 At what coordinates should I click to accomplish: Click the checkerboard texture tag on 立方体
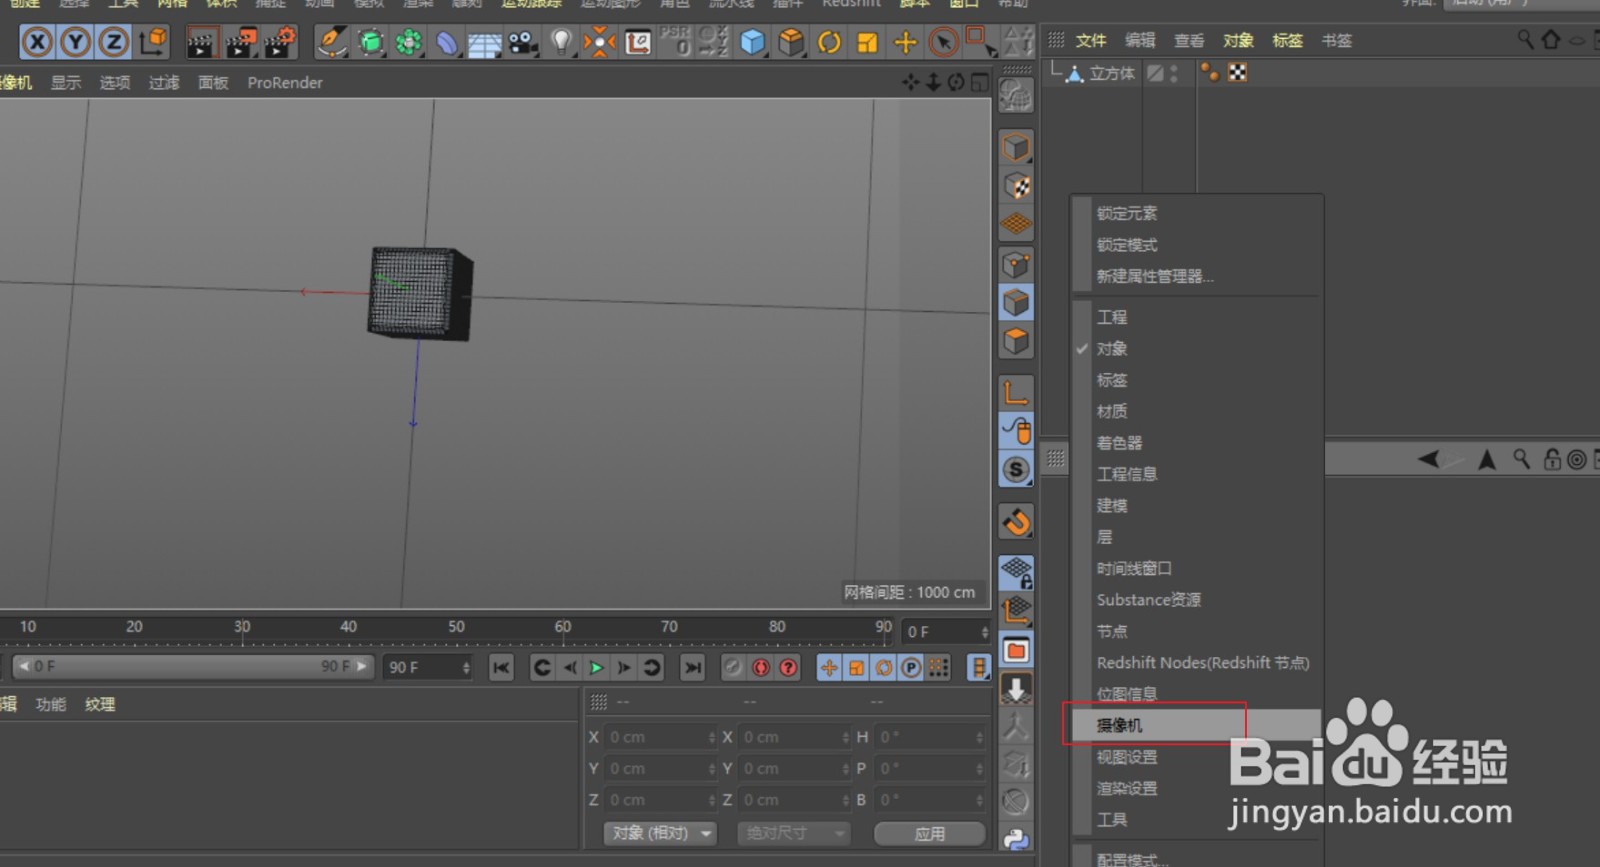(x=1237, y=72)
